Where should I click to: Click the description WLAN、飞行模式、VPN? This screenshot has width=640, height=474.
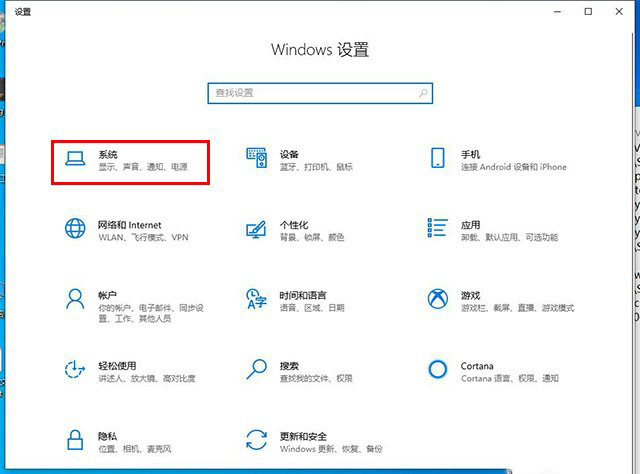pos(143,237)
